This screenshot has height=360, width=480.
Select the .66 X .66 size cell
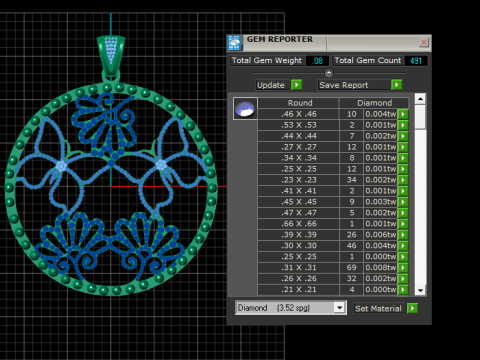pyautogui.click(x=299, y=224)
